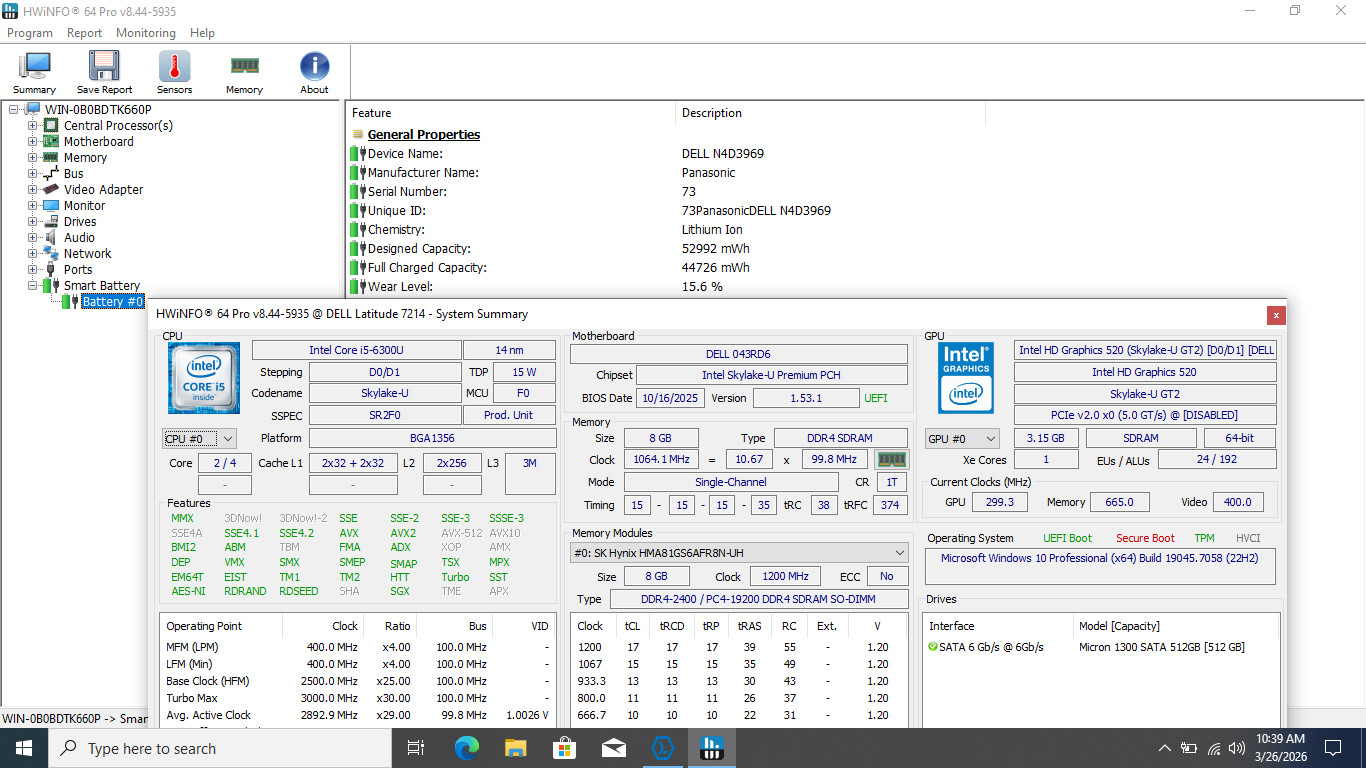Expand the Motherboard tree node
1366x768 pixels.
(x=33, y=142)
